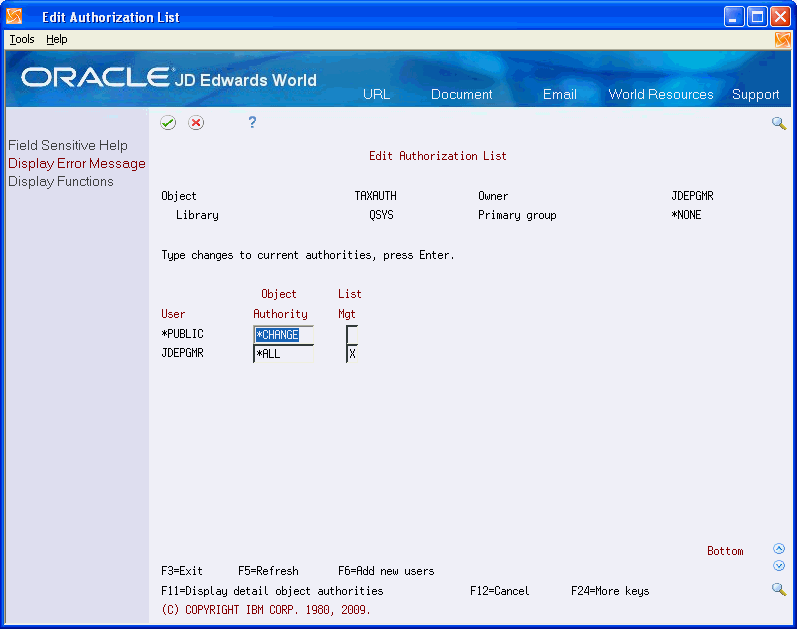
Task: Close the Edit Authorization List window
Action: click(x=780, y=17)
